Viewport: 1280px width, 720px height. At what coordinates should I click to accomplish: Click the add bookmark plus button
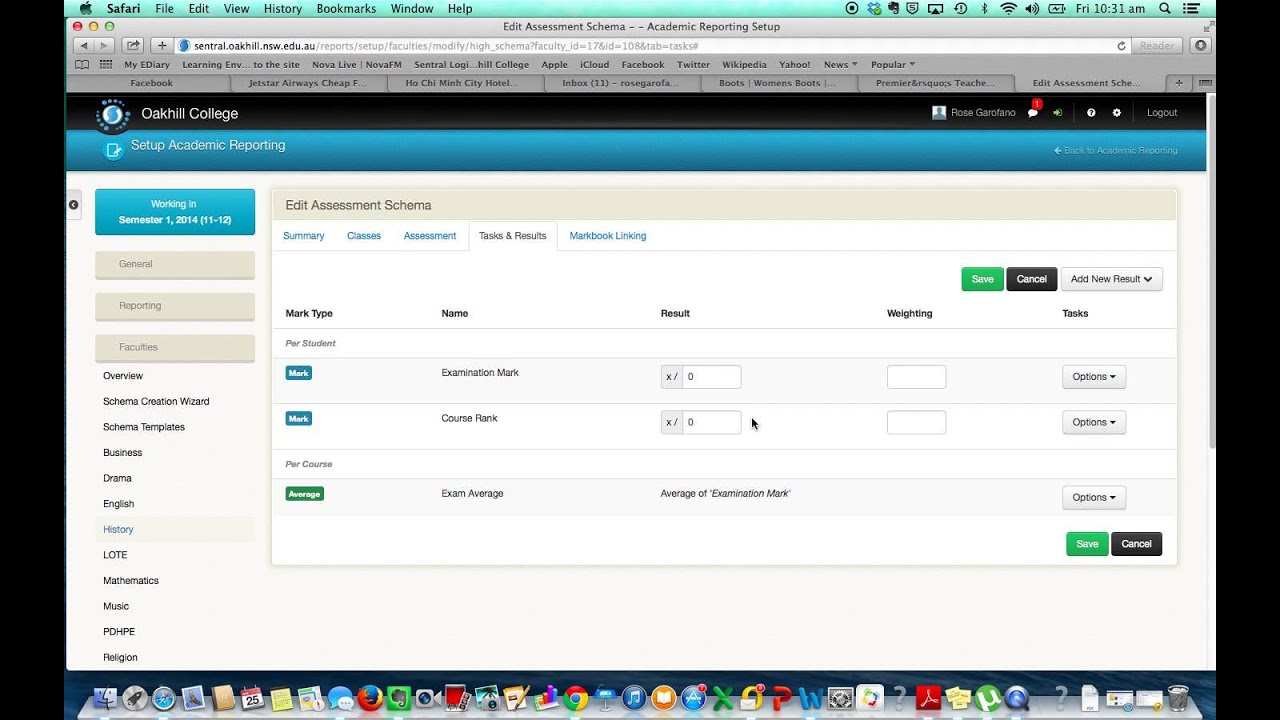162,46
